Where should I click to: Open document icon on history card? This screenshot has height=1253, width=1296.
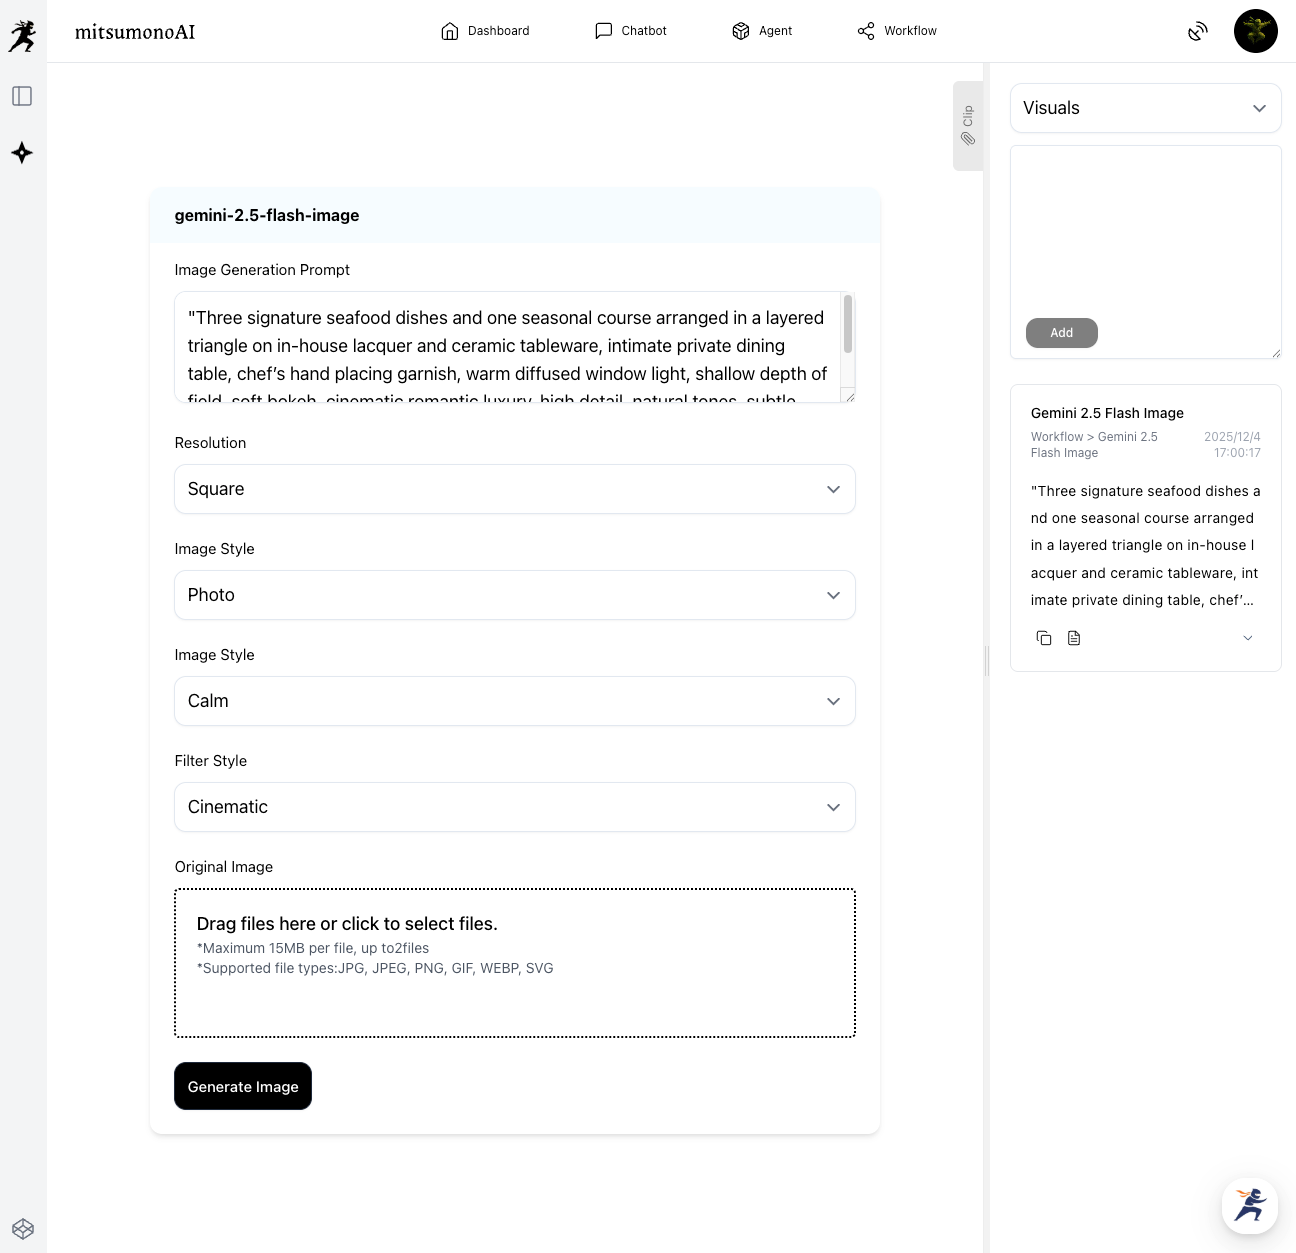1074,638
